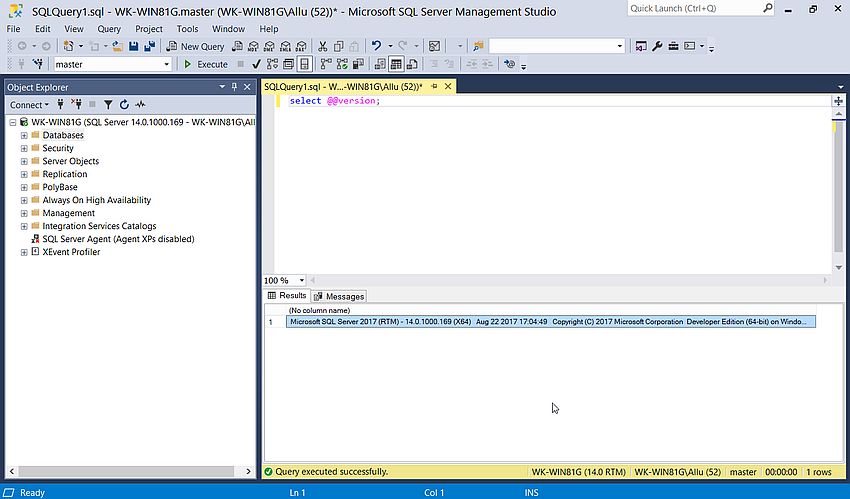Expand the Security folder
The width and height of the screenshot is (850, 499).
[x=24, y=148]
